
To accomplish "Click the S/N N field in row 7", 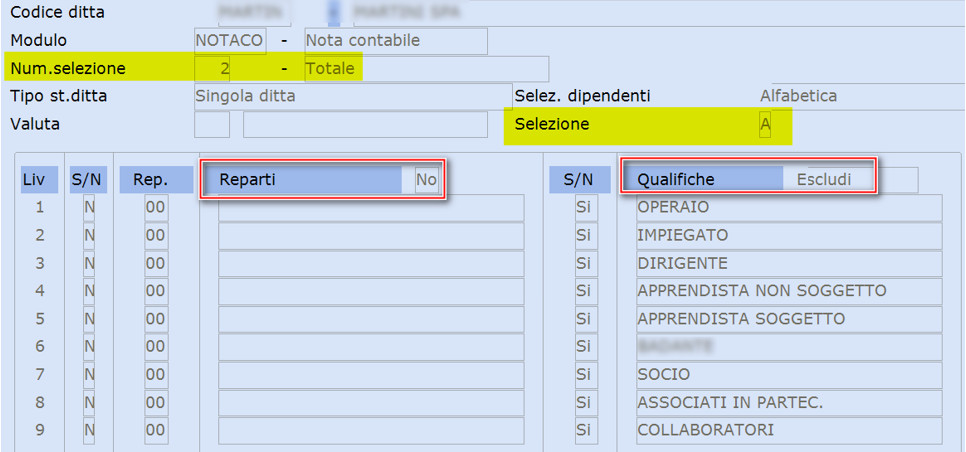I will (89, 374).
